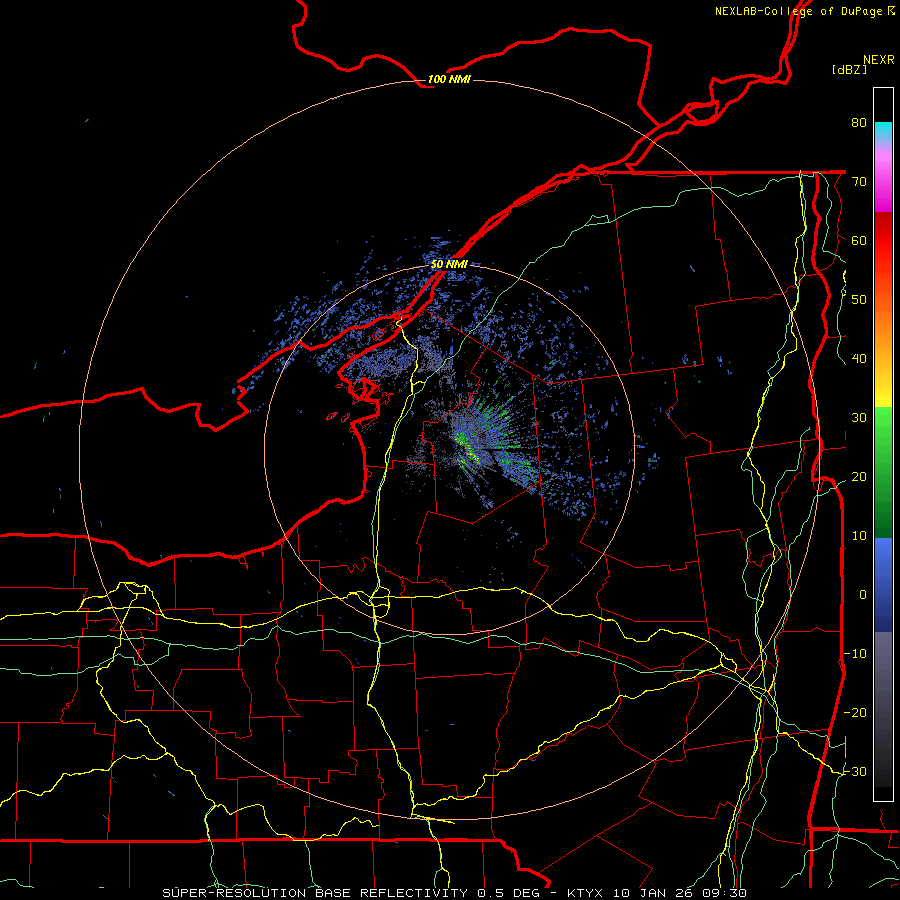900x900 pixels.
Task: Click the 70 dBZ scale value
Action: pos(859,181)
